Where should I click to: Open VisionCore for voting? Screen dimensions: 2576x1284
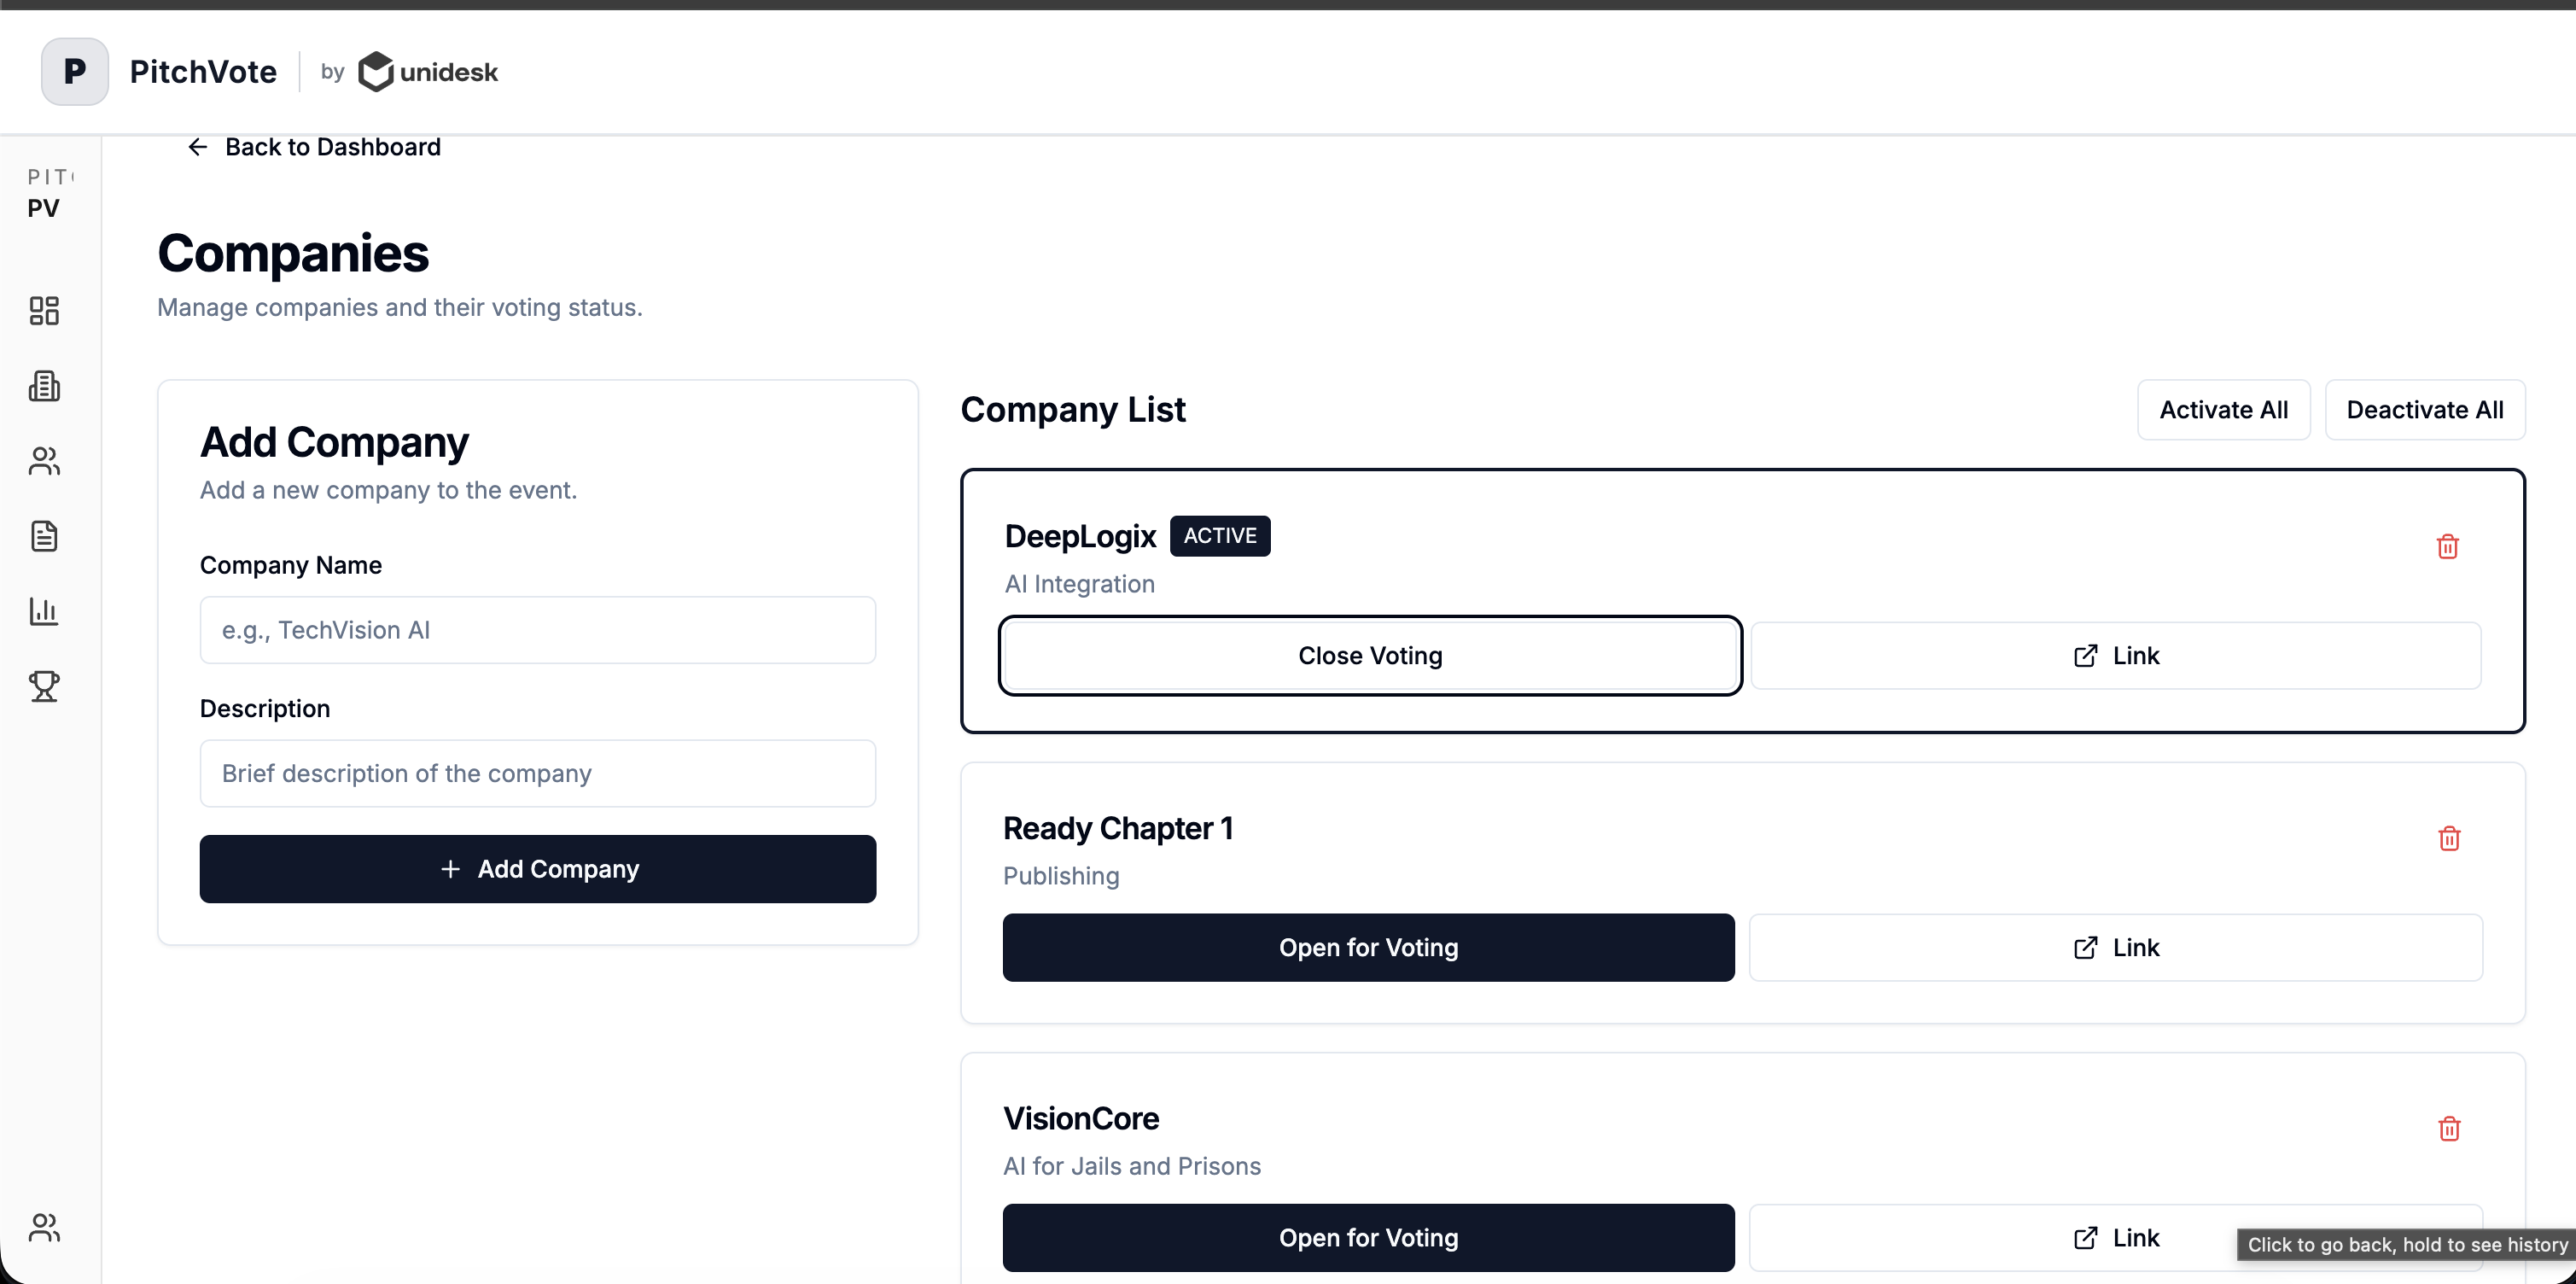(1368, 1237)
